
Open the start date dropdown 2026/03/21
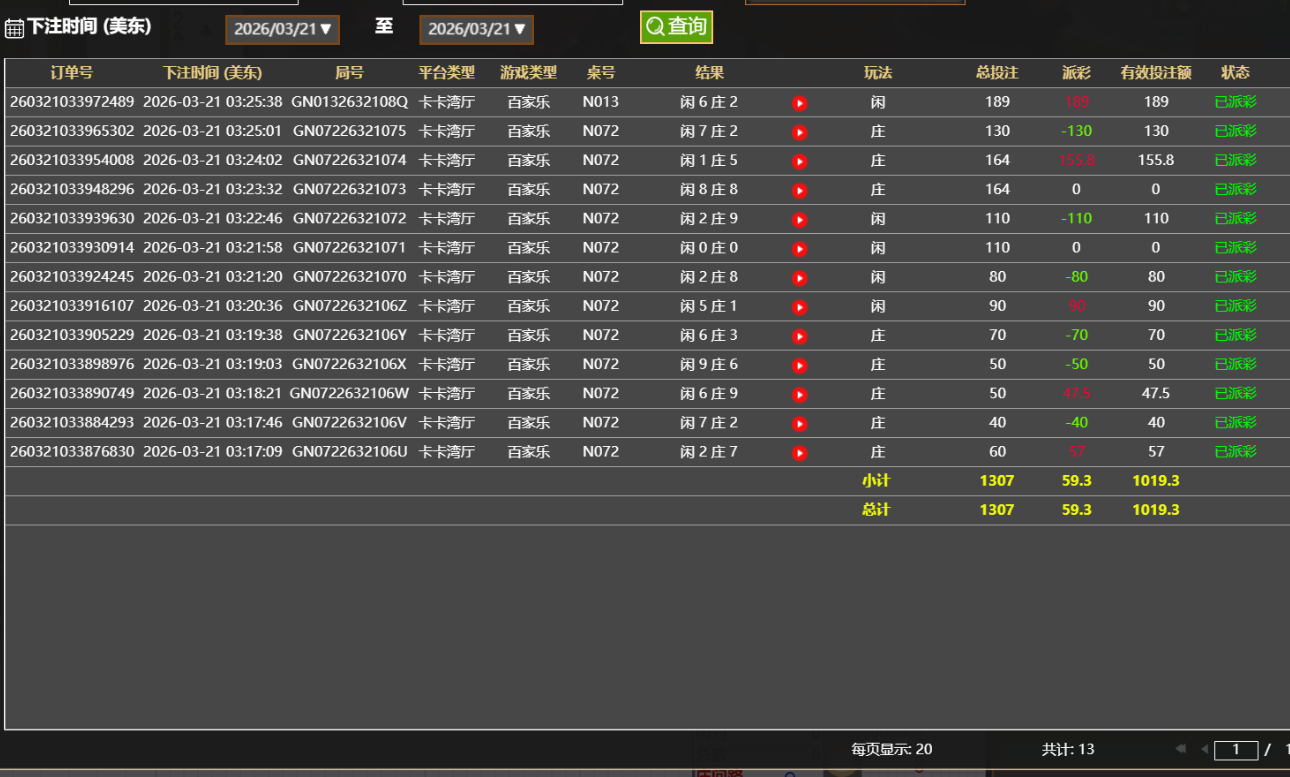tap(282, 30)
